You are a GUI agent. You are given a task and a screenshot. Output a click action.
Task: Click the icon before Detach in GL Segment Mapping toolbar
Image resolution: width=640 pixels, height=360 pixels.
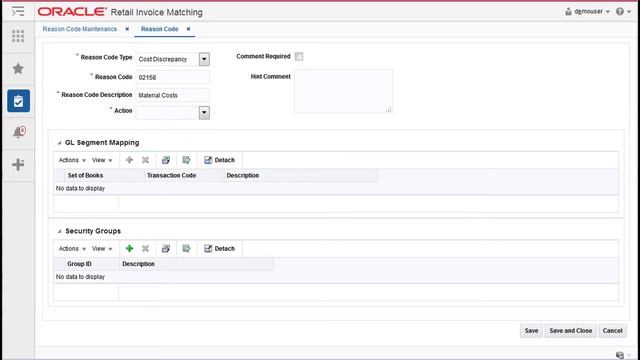tap(186, 160)
